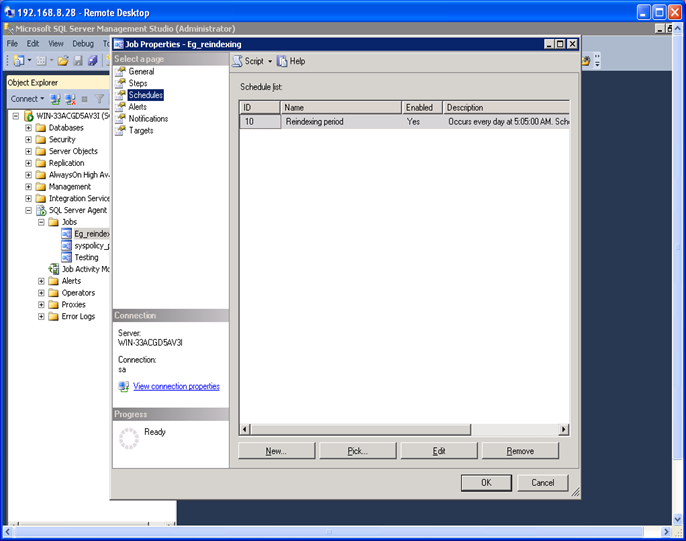
Task: Click the Save floppy disk toolbar icon
Action: [x=78, y=61]
